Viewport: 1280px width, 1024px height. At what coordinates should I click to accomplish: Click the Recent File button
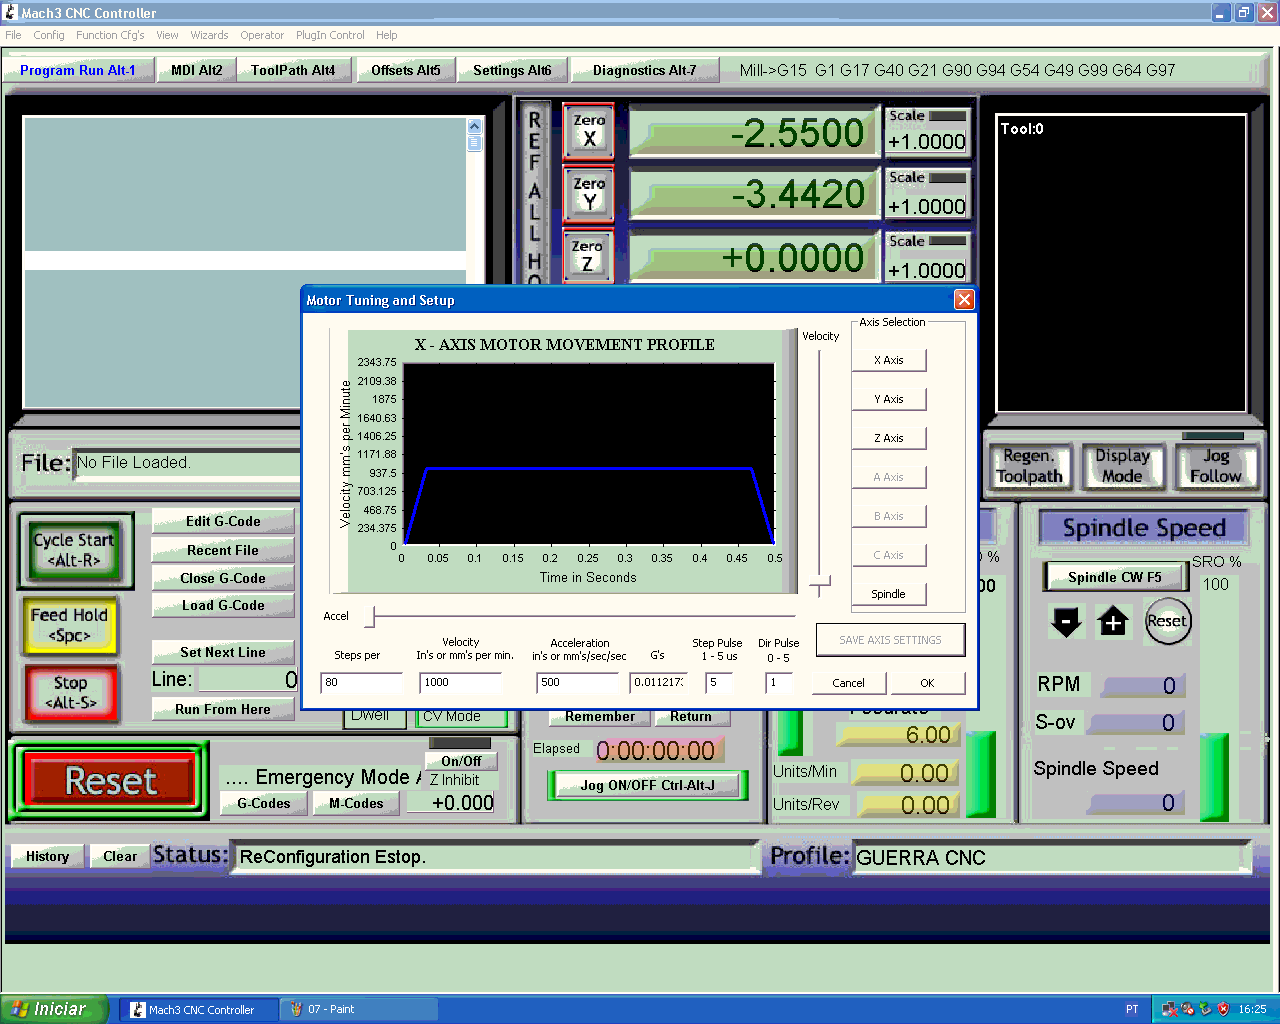(223, 550)
